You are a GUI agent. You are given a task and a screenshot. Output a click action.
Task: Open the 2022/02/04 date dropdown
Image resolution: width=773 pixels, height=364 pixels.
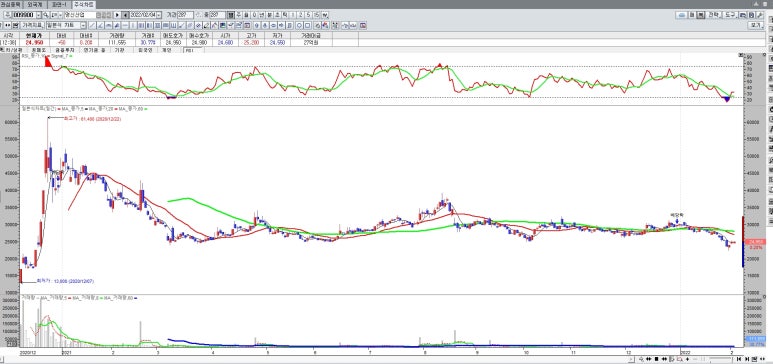[159, 15]
